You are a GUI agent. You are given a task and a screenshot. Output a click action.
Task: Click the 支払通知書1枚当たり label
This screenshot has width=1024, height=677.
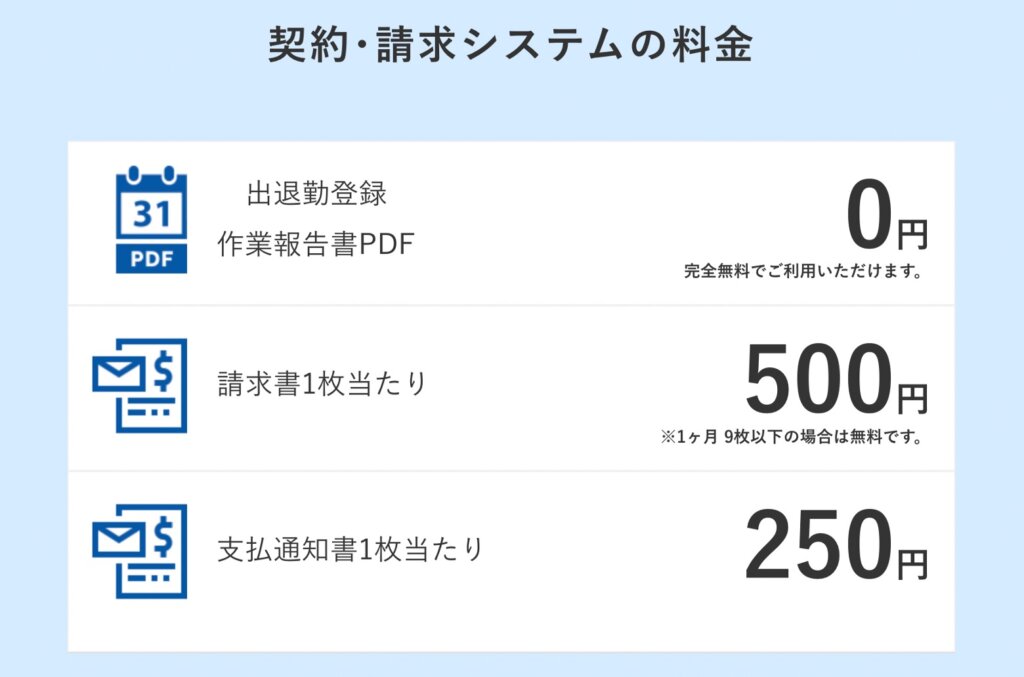[x=350, y=550]
